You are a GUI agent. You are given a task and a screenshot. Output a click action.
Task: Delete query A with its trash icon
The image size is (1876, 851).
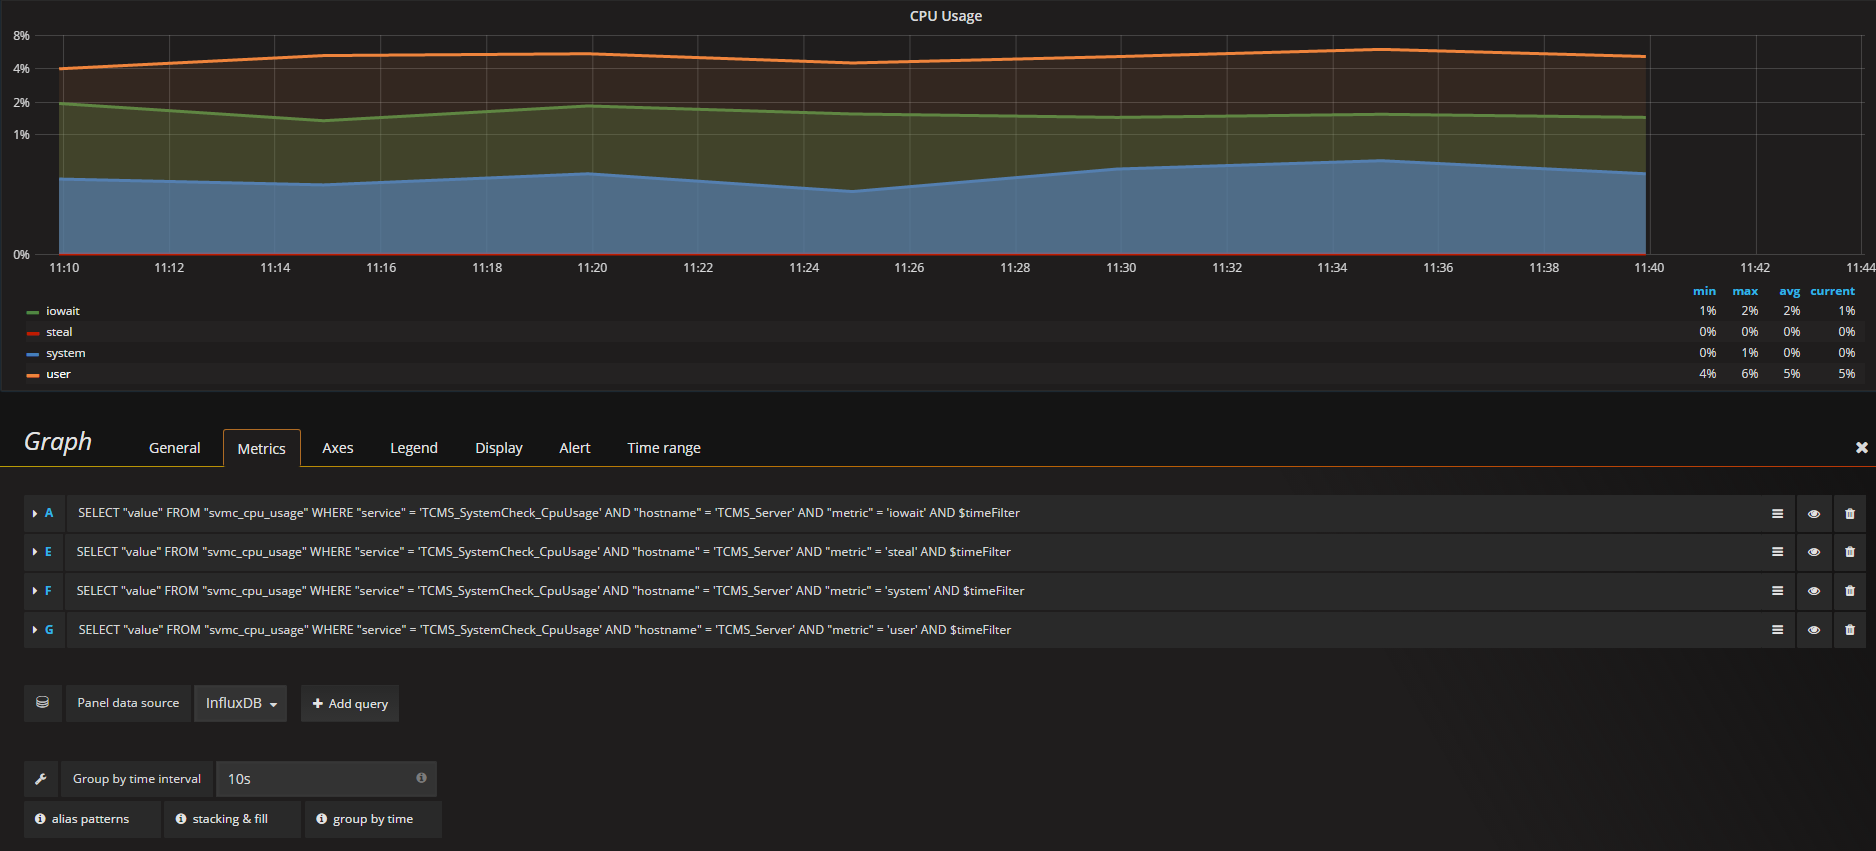pos(1850,513)
